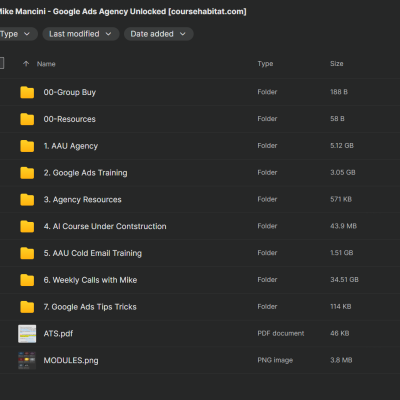The height and width of the screenshot is (400, 400).
Task: Sort by the Size column header
Action: point(337,64)
